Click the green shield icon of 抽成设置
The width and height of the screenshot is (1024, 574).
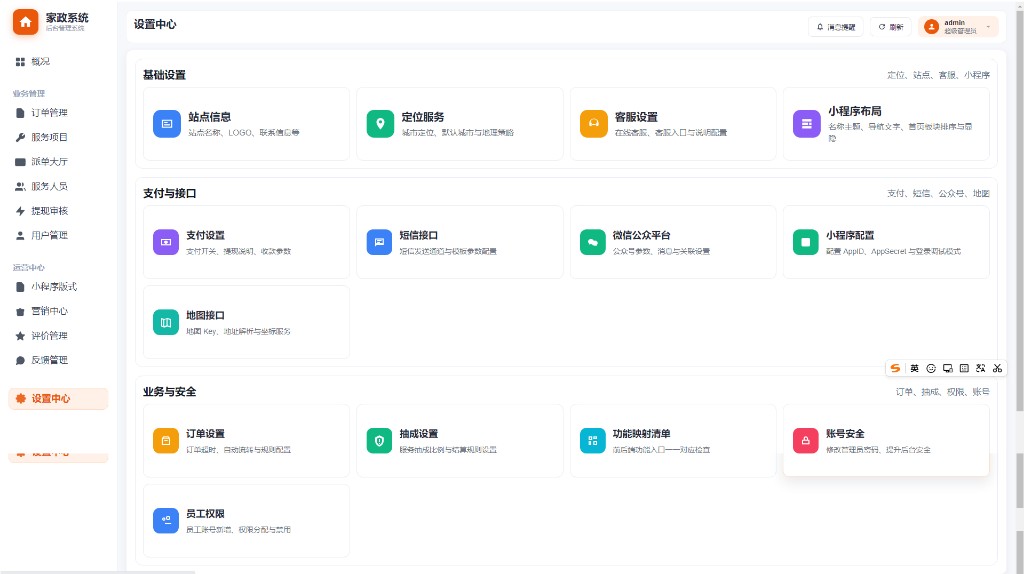[379, 441]
